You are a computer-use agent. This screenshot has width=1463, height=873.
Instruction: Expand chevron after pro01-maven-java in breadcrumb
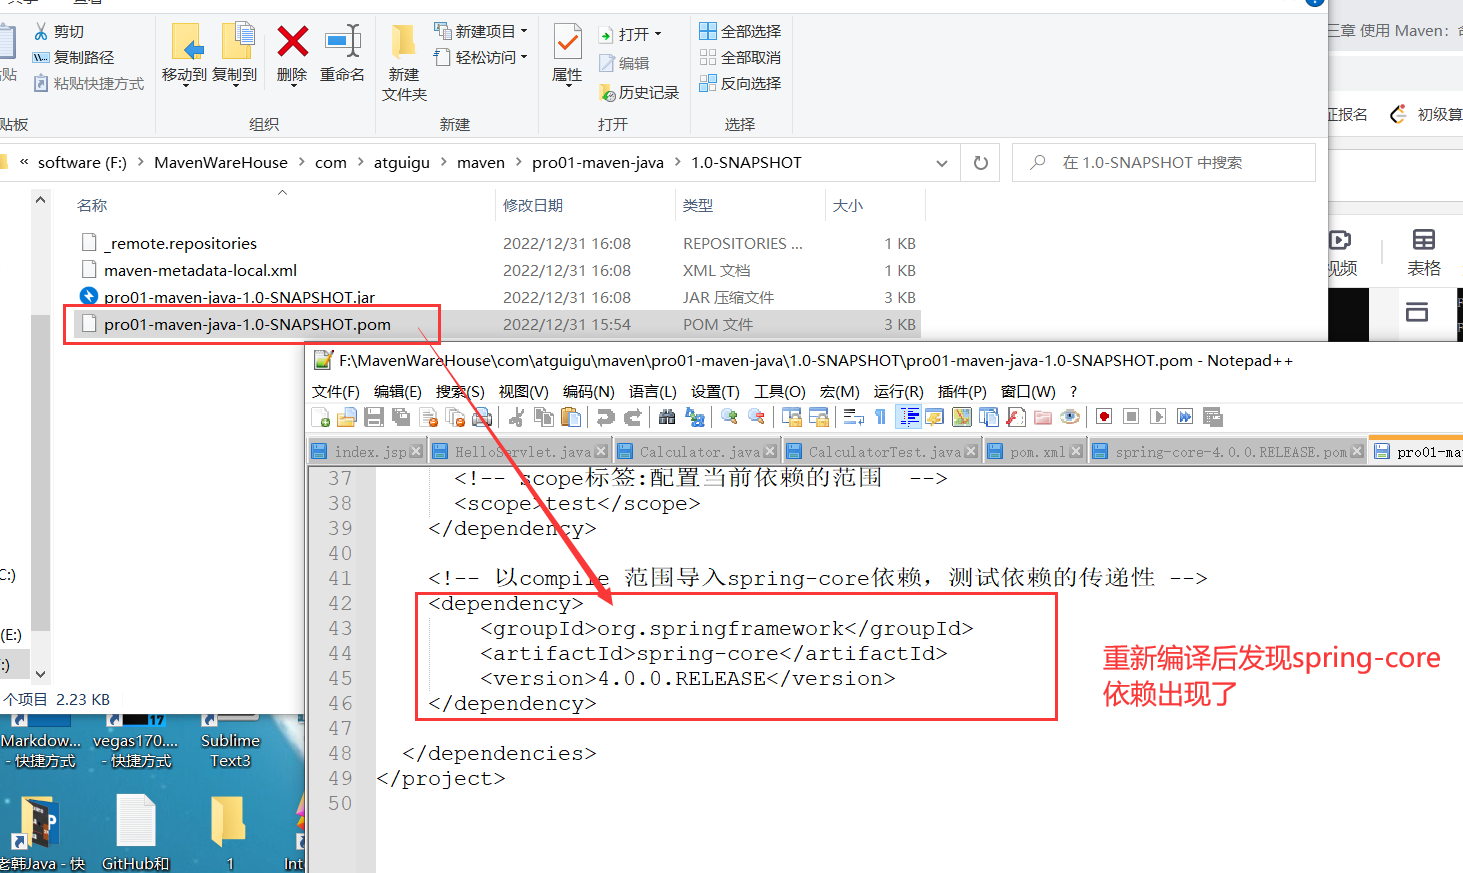(x=678, y=163)
